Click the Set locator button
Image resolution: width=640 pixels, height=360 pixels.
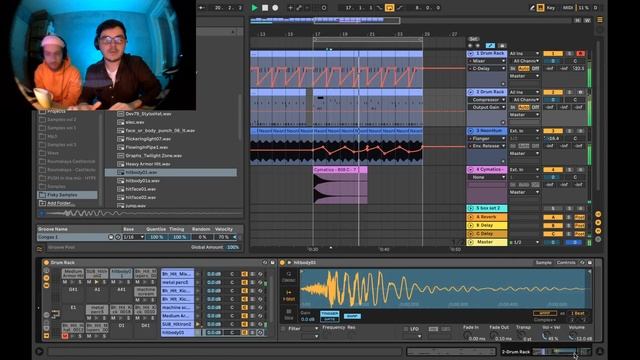(x=473, y=39)
